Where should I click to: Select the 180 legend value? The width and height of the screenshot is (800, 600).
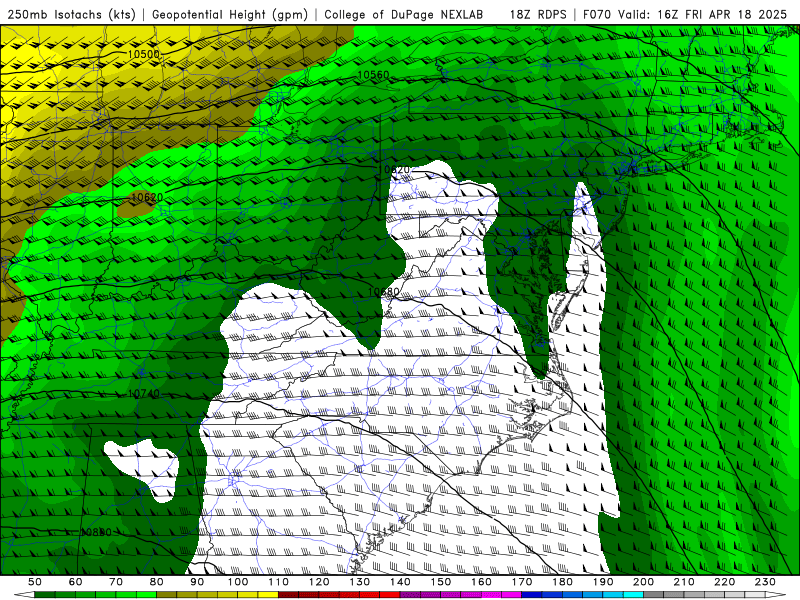click(563, 582)
